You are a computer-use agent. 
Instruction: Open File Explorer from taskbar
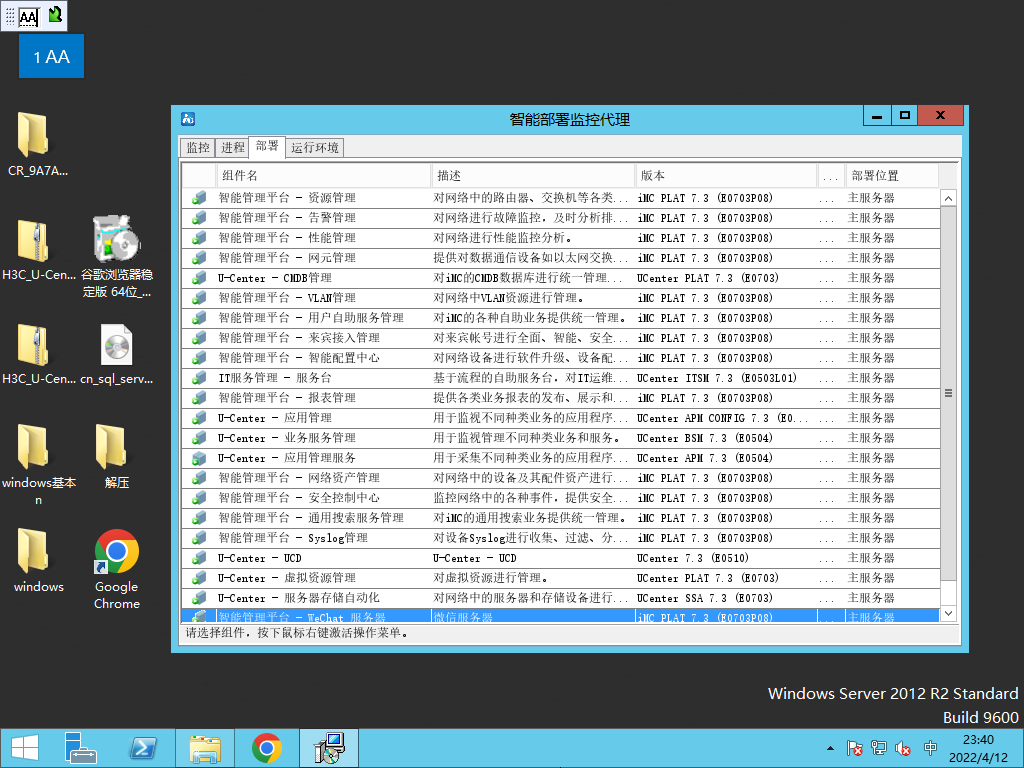pyautogui.click(x=204, y=748)
